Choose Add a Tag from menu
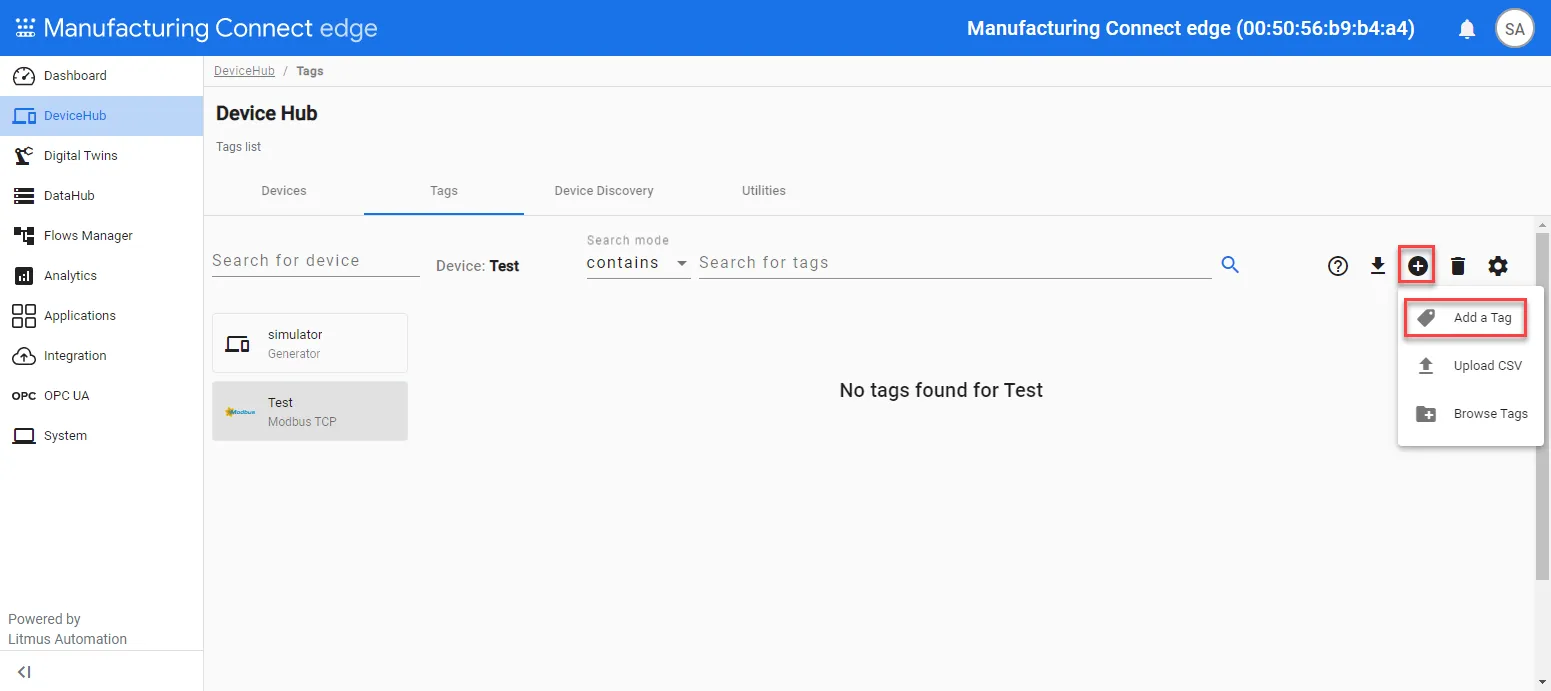This screenshot has height=691, width=1551. click(x=1471, y=318)
